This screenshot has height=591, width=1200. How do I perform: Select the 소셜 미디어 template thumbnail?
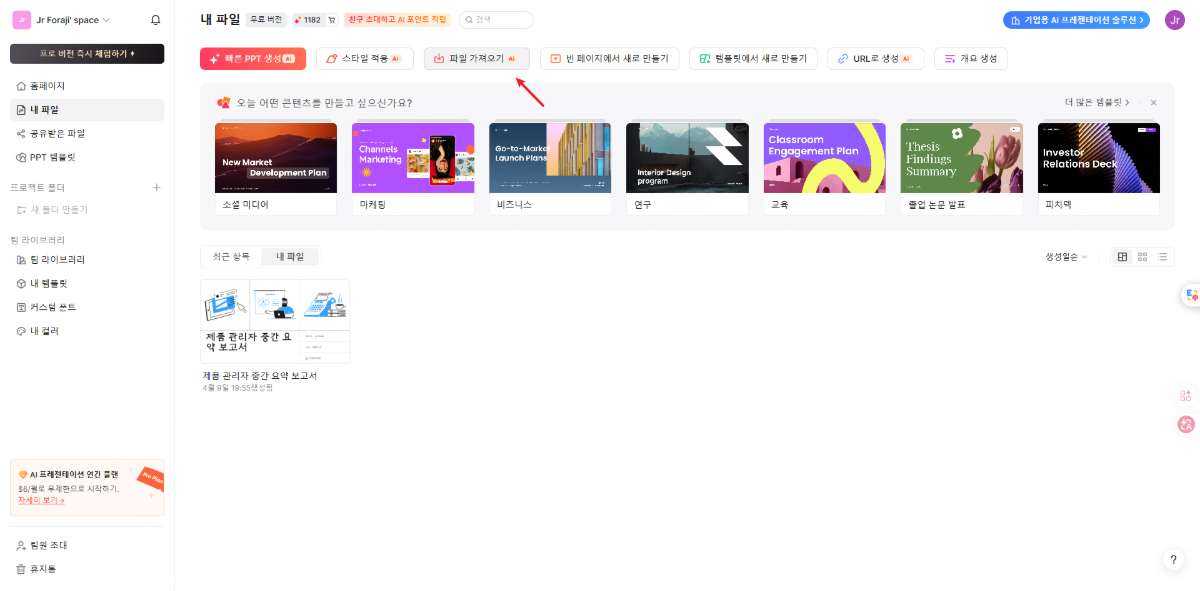tap(276, 158)
